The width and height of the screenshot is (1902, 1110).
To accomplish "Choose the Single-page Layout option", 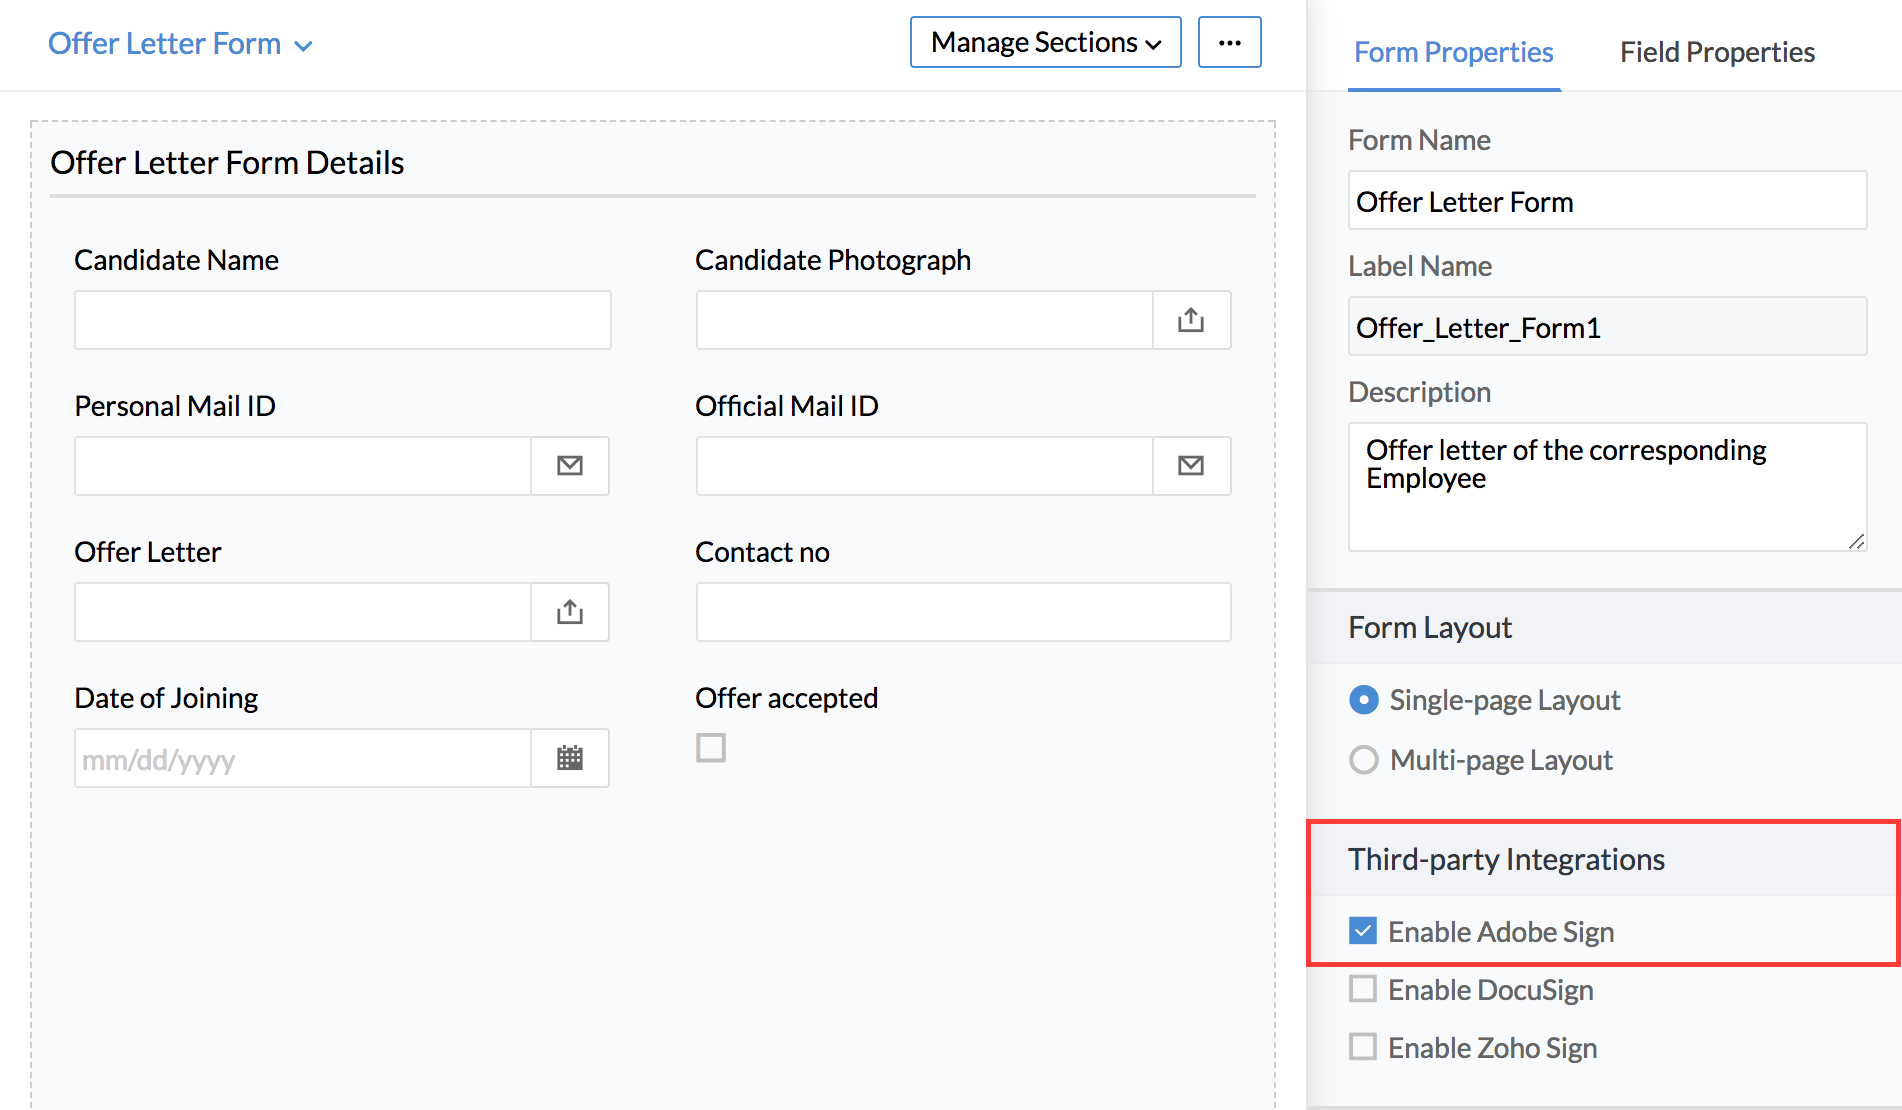I will (x=1364, y=700).
